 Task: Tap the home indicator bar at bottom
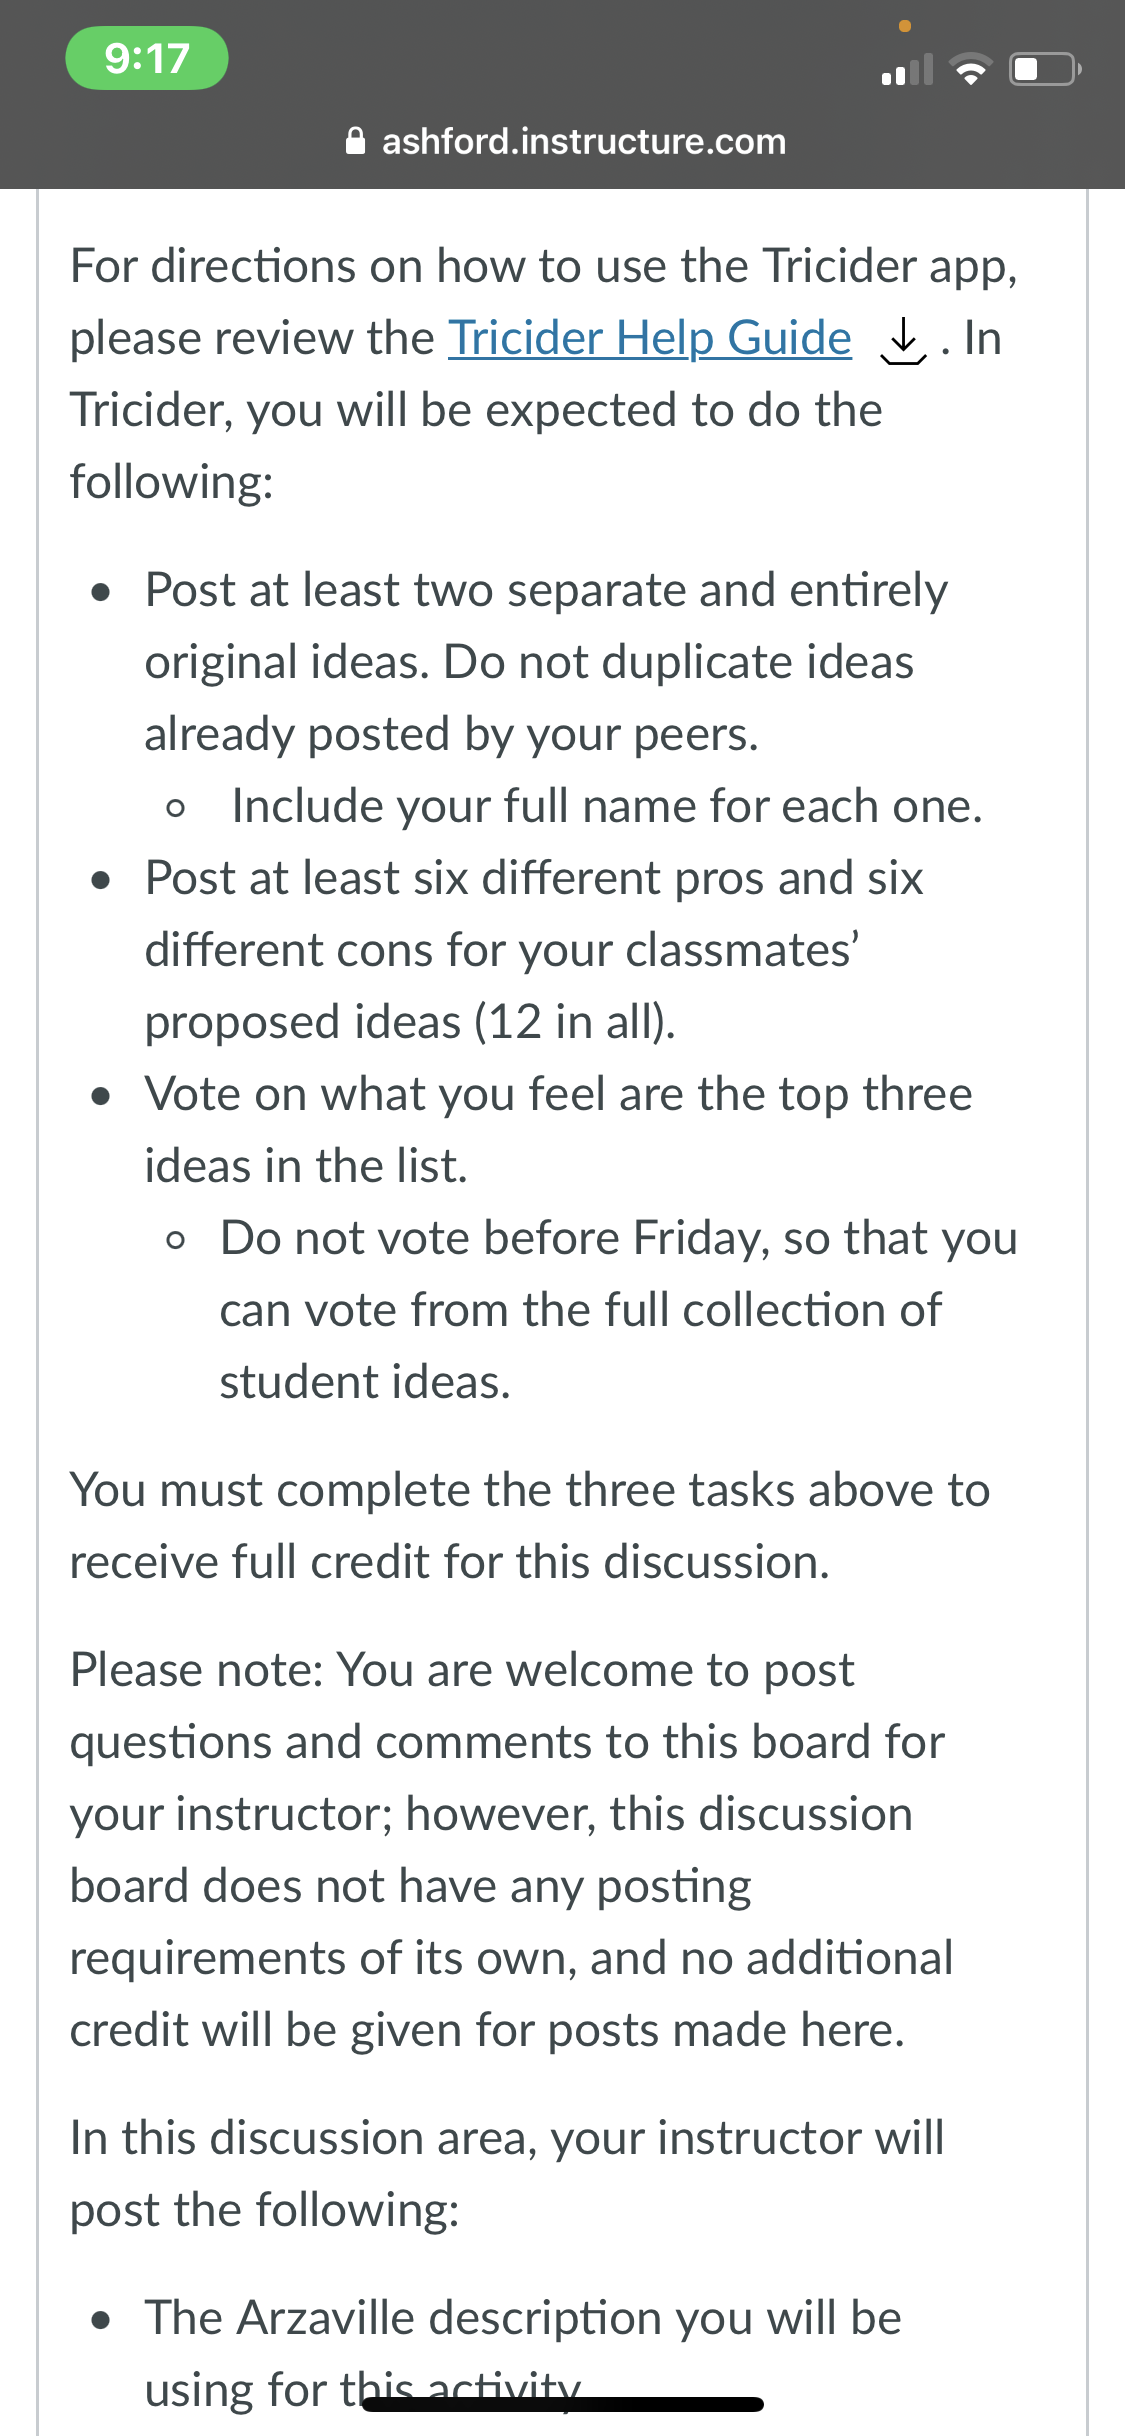(563, 2404)
